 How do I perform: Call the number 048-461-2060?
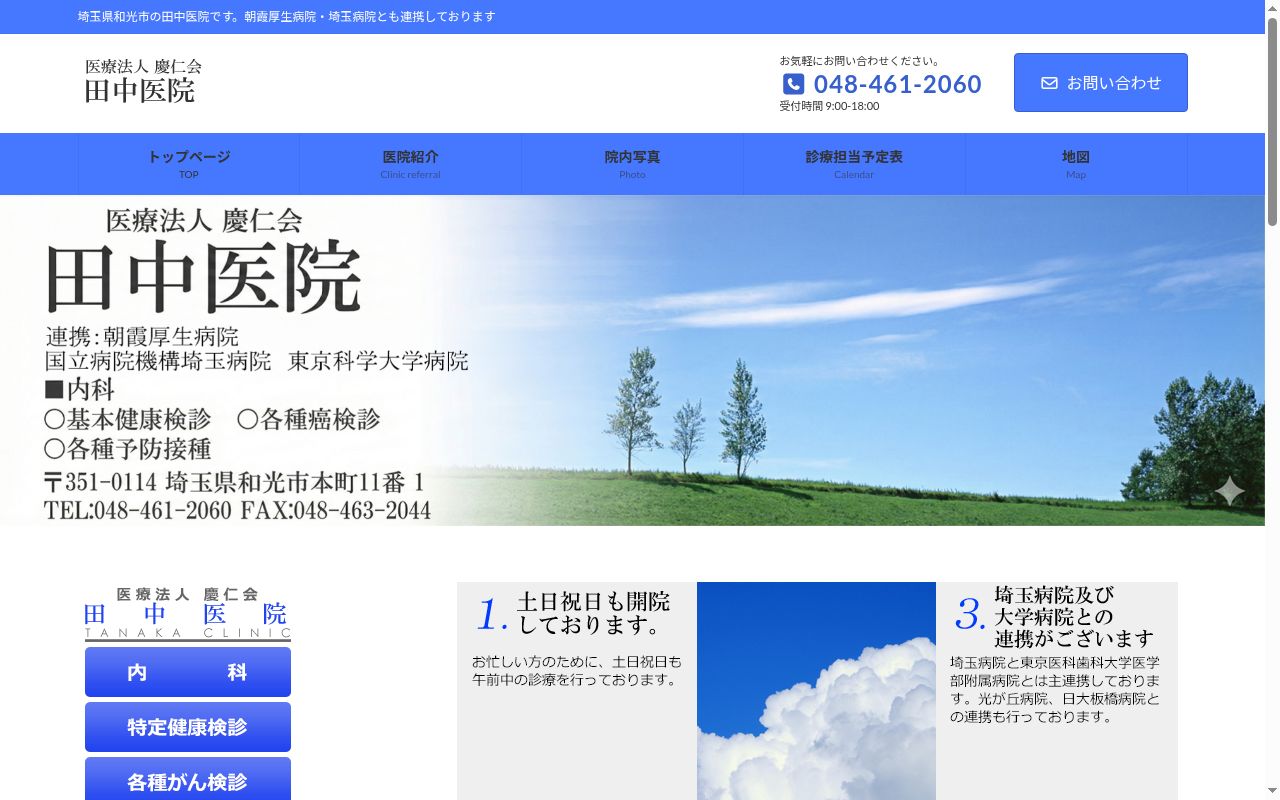point(898,84)
